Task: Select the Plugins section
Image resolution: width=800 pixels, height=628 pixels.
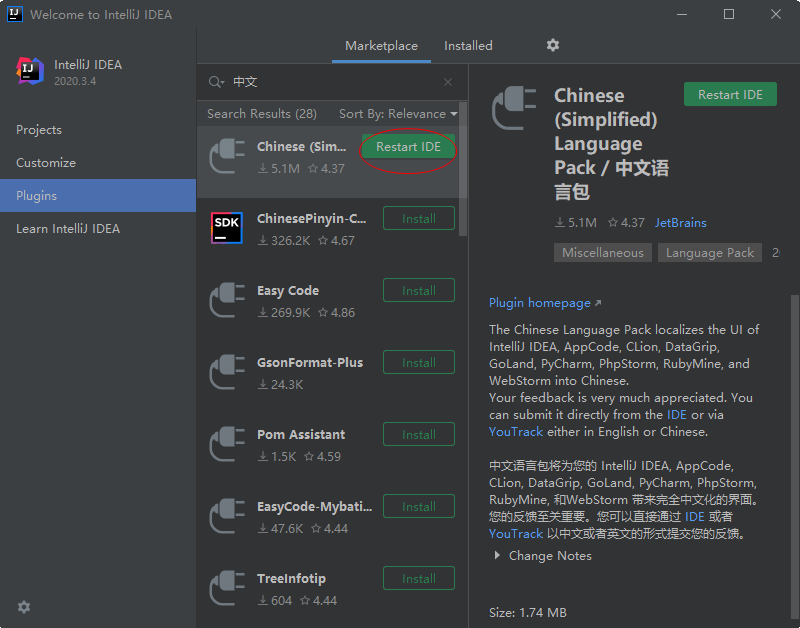Action: pos(98,195)
